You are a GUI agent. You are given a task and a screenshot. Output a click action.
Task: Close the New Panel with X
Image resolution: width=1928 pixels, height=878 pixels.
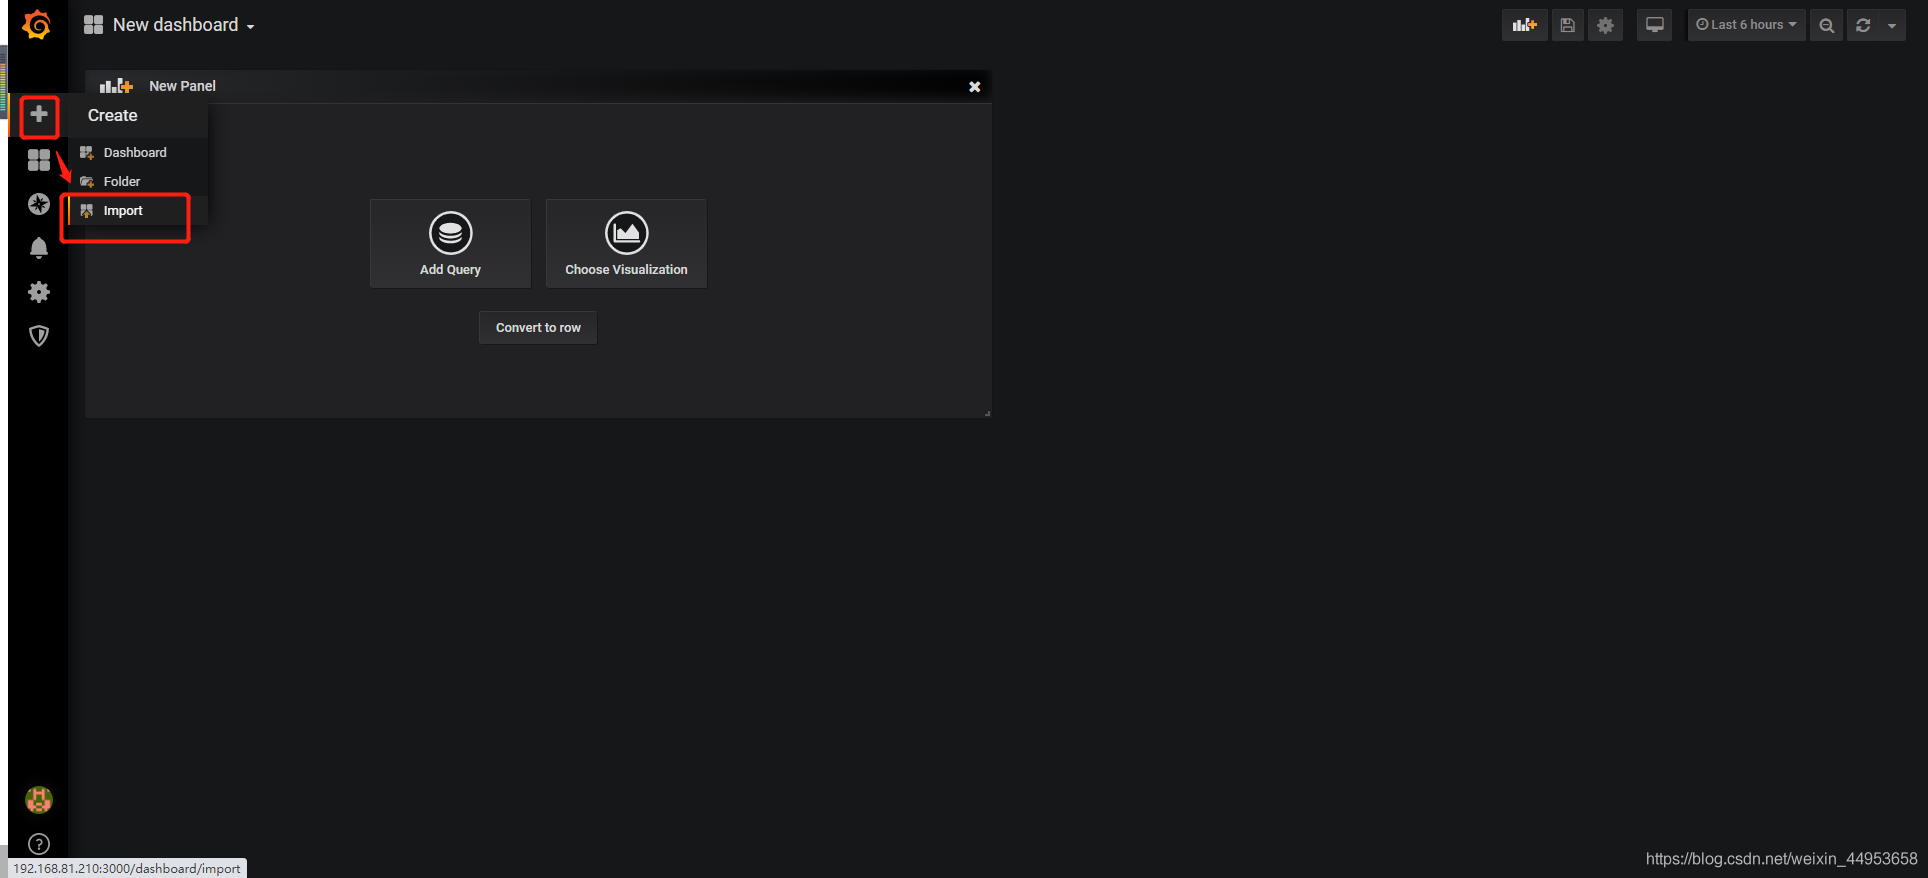[x=975, y=87]
